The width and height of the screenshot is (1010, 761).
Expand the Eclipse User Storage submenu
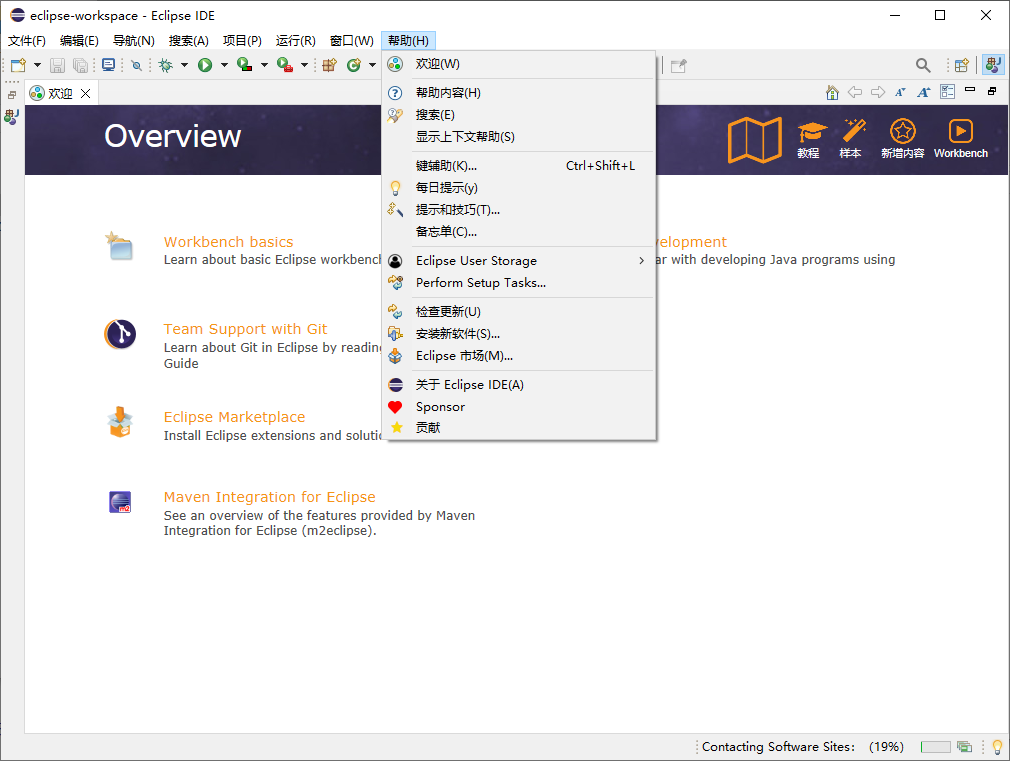519,260
